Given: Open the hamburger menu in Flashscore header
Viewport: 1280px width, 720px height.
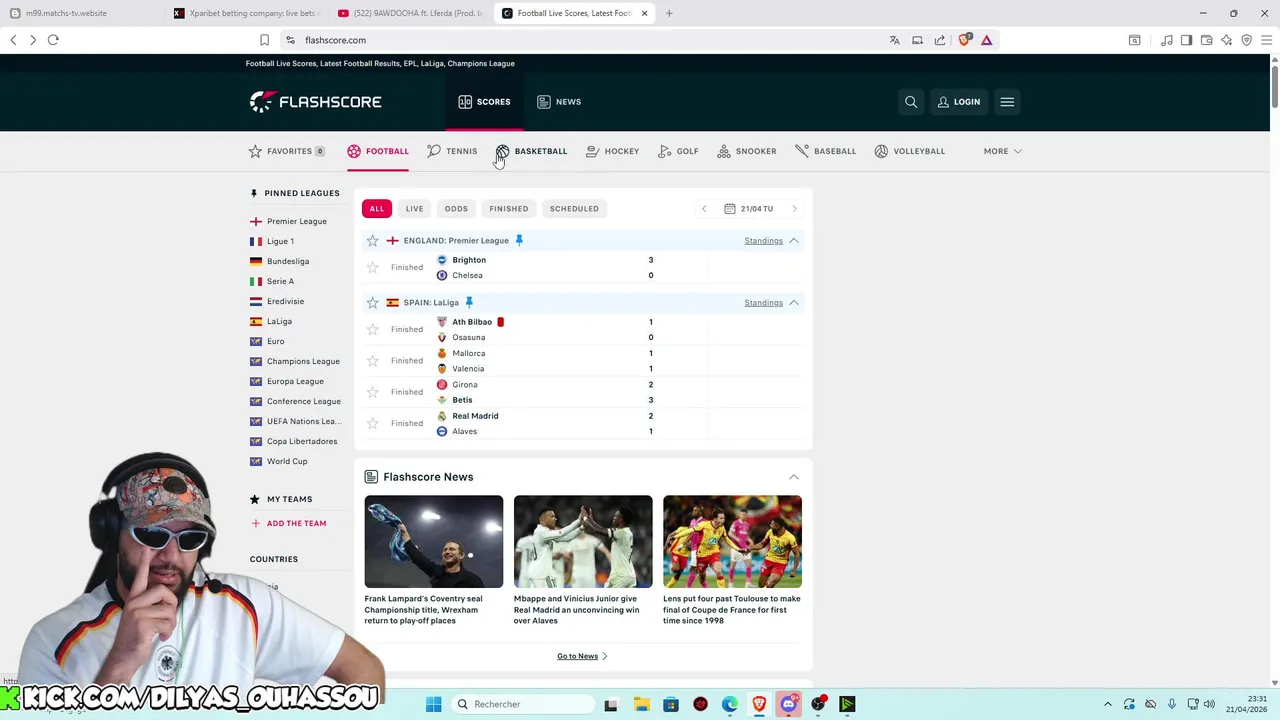Looking at the screenshot, I should tap(1007, 102).
